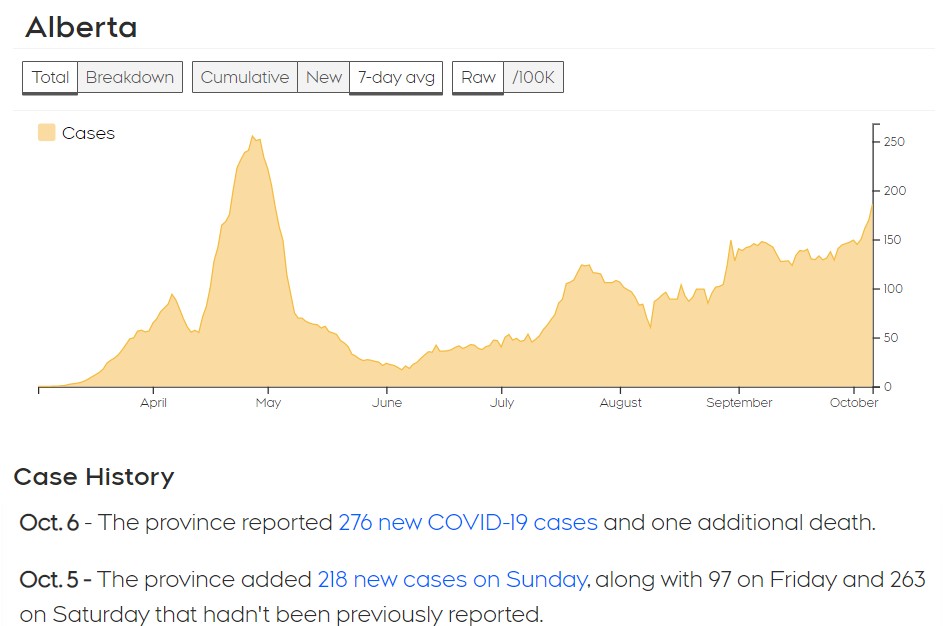Screen dimensions: 943x626
Task: Click the Cases legend label
Action: pos(88,133)
